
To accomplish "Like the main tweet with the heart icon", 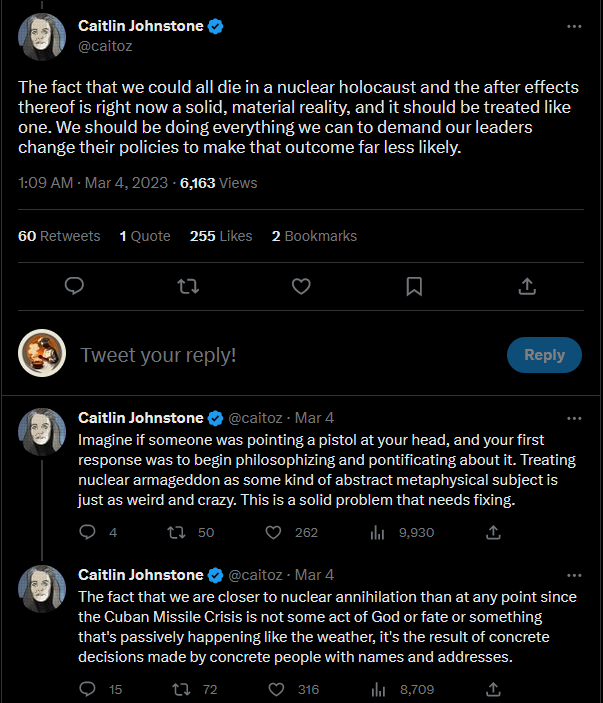I will click(301, 286).
